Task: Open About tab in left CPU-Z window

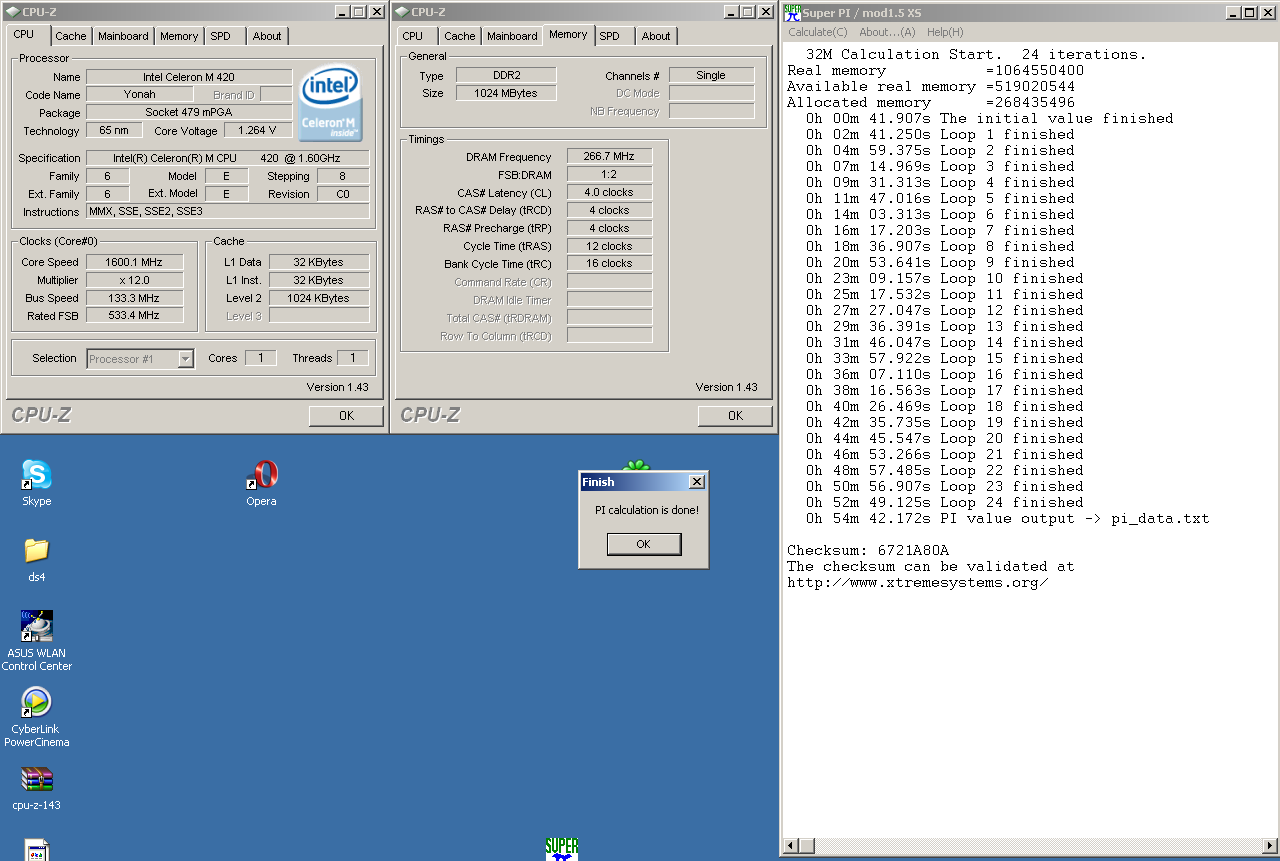Action: click(x=267, y=36)
